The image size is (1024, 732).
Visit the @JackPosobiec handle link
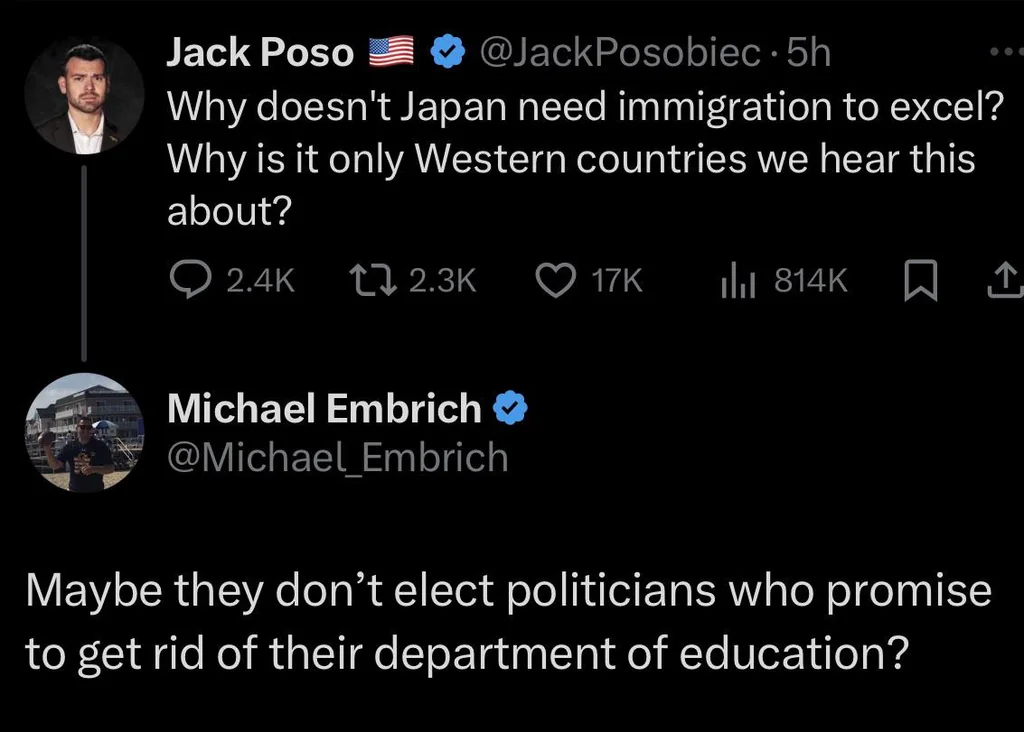click(620, 52)
